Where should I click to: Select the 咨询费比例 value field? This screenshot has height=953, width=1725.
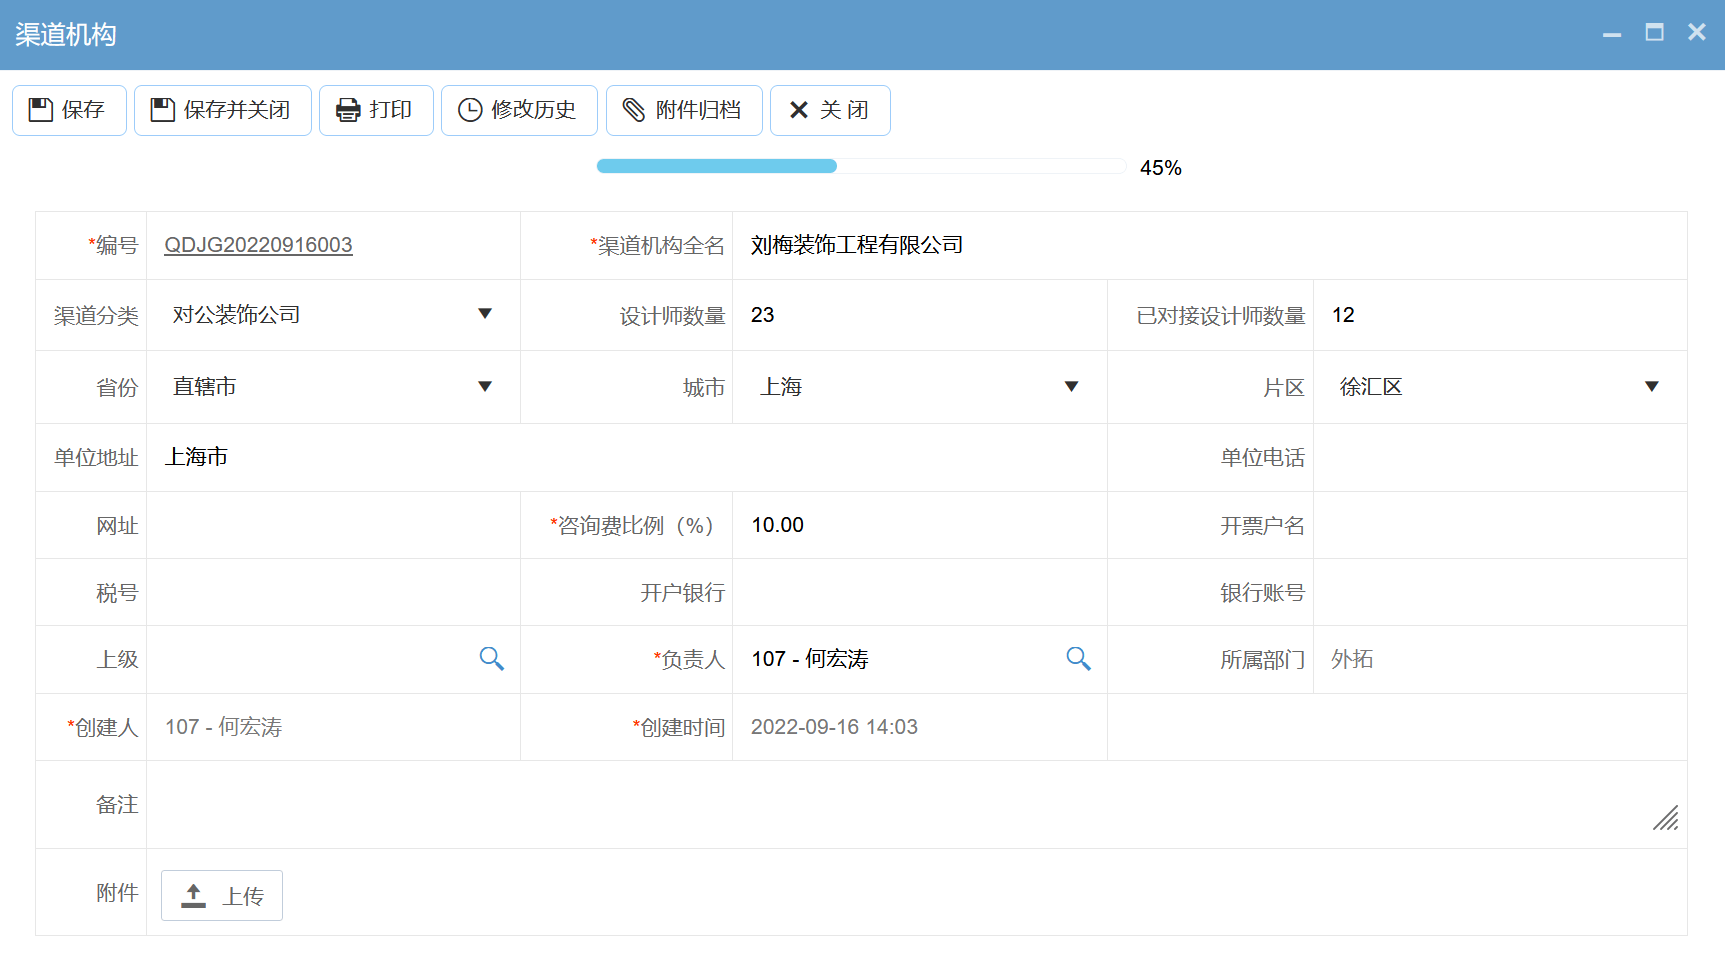[x=918, y=525]
